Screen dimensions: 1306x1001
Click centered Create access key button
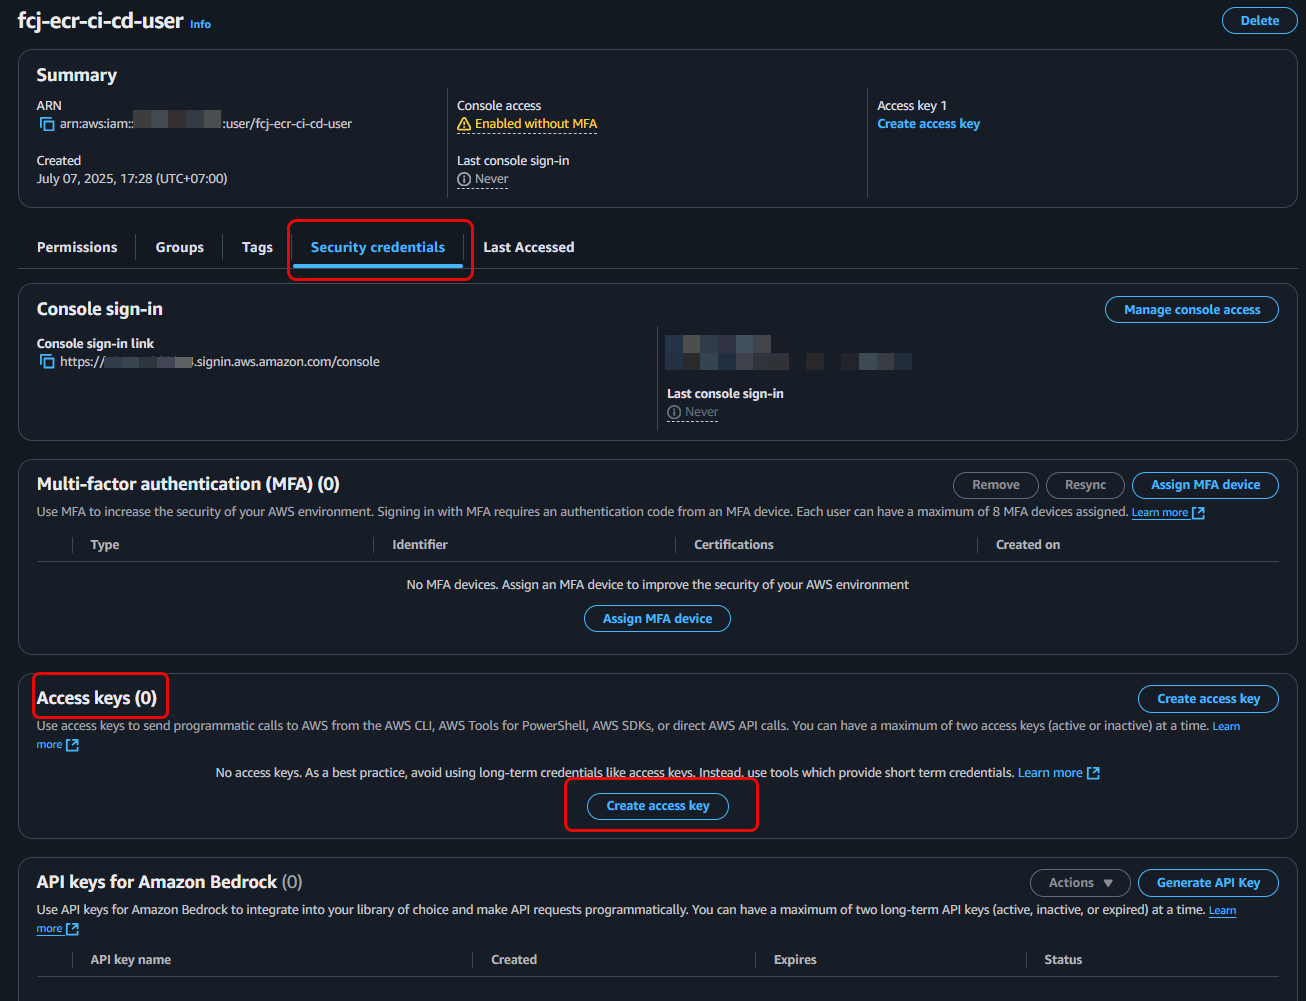click(x=658, y=806)
